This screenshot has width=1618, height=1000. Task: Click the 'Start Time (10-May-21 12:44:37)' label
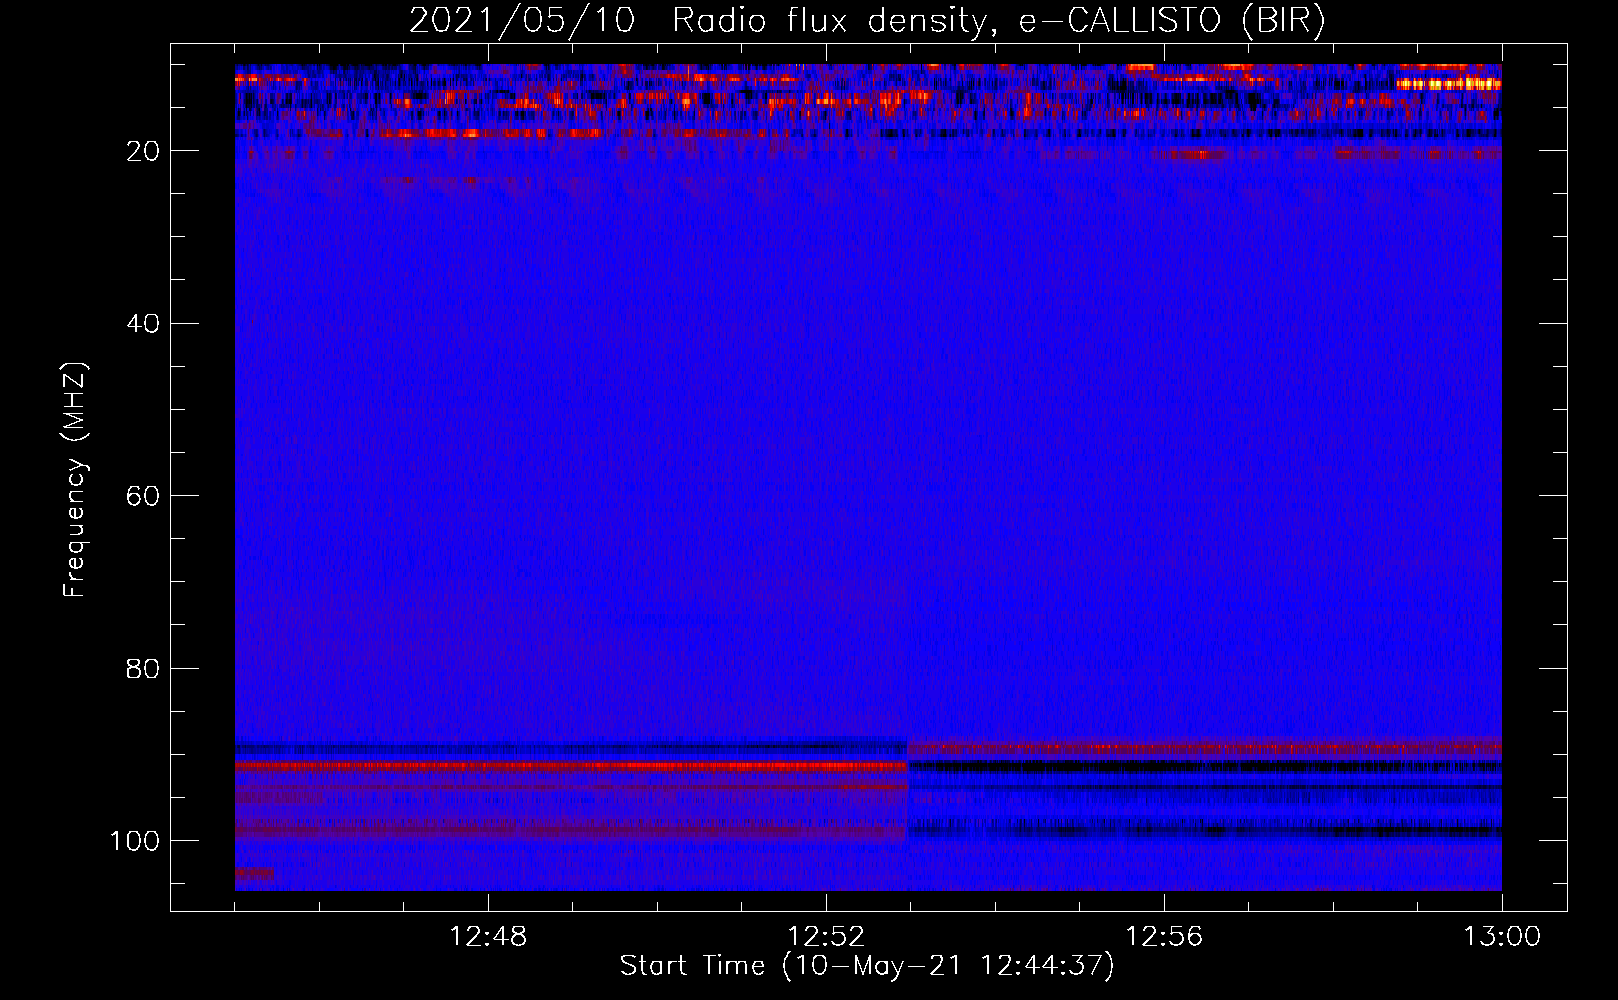[867, 965]
